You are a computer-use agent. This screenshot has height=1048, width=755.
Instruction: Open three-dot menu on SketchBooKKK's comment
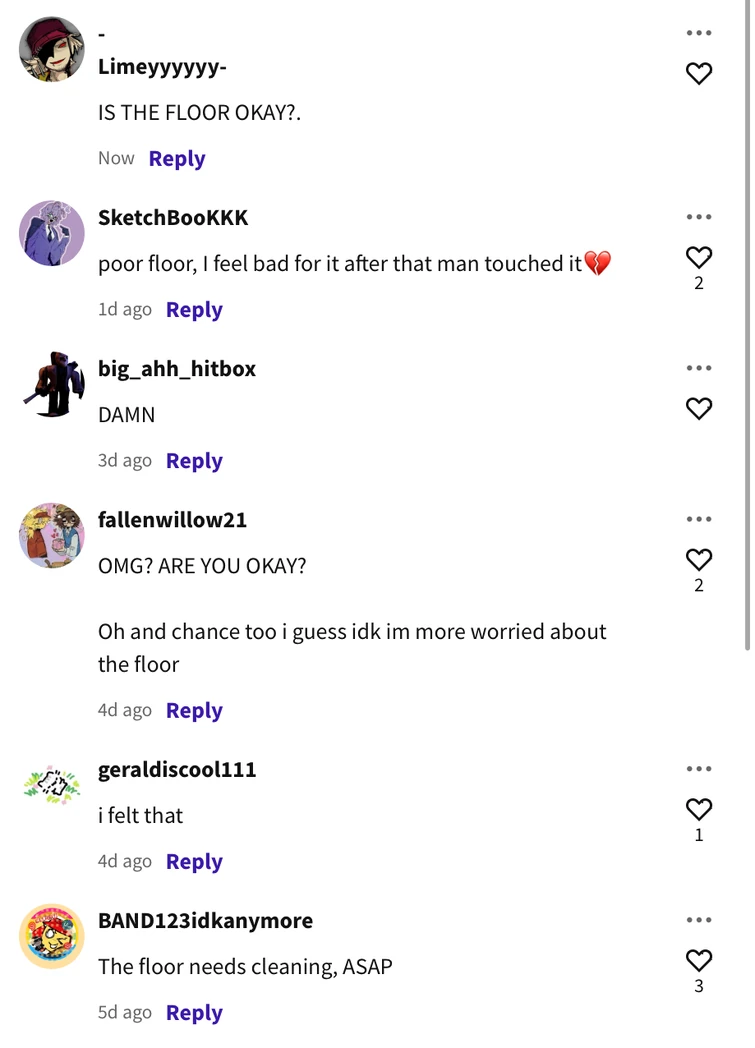coord(699,217)
